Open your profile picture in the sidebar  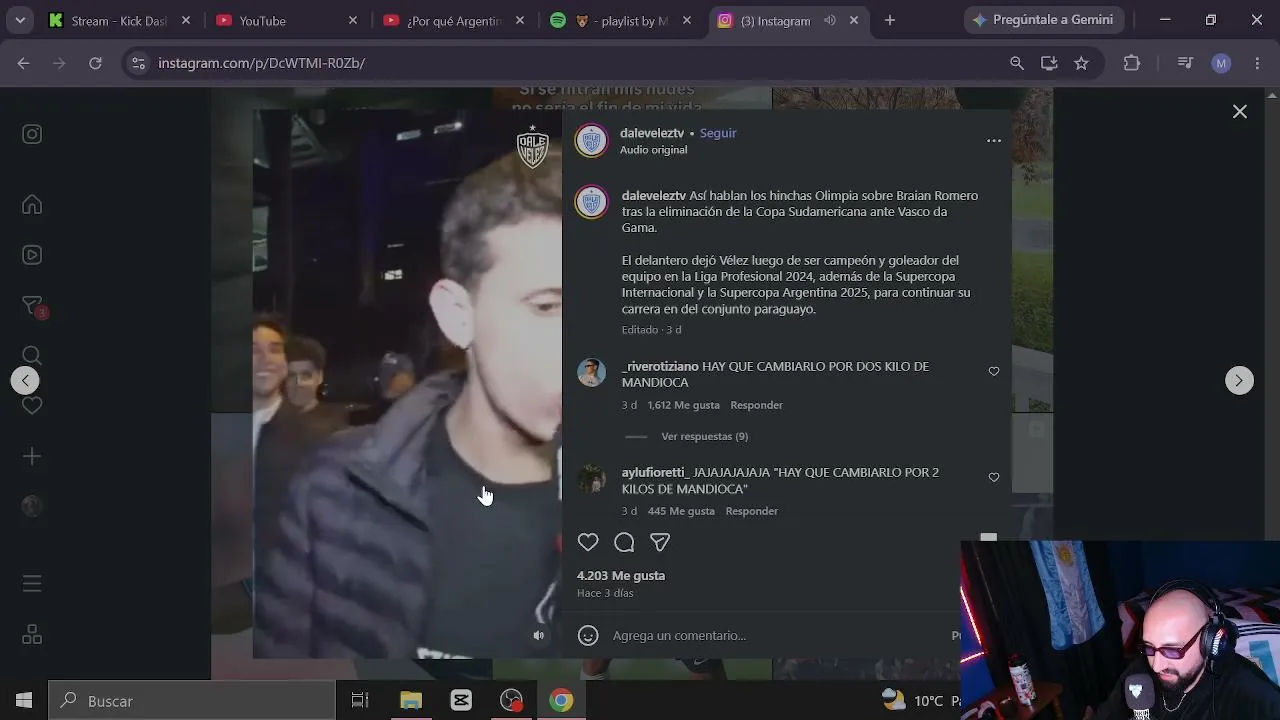32,506
